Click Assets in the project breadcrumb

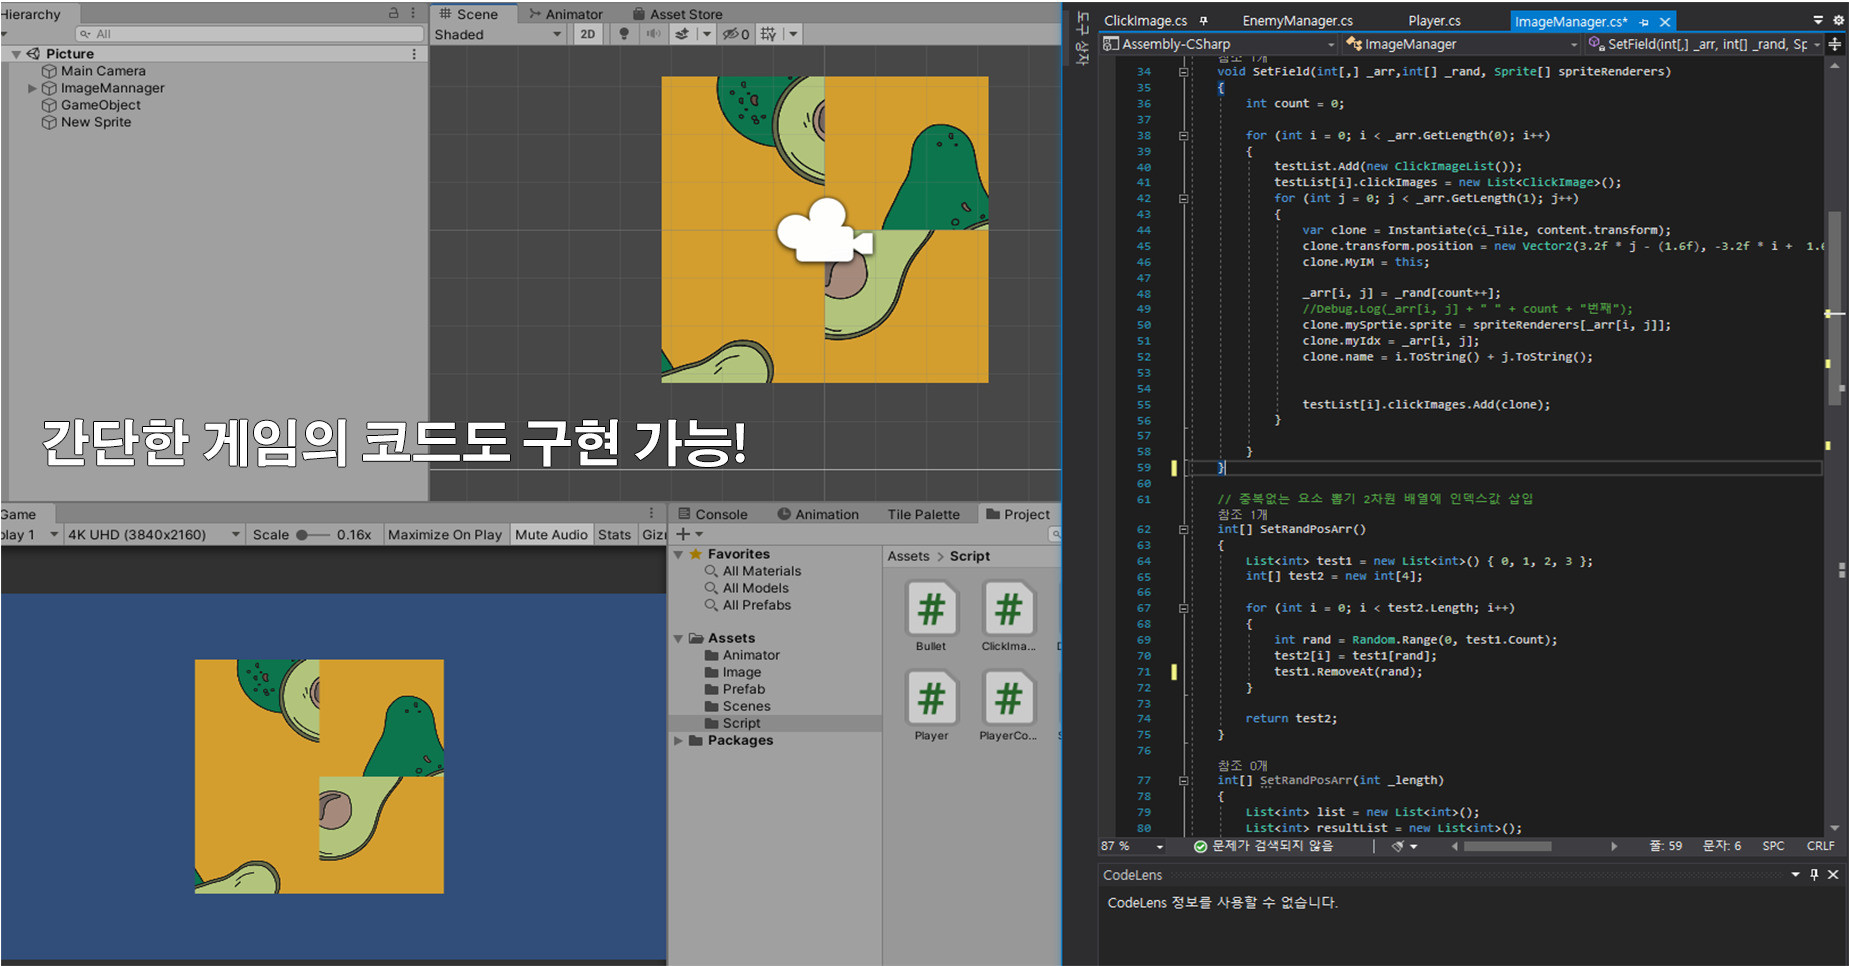(x=908, y=556)
